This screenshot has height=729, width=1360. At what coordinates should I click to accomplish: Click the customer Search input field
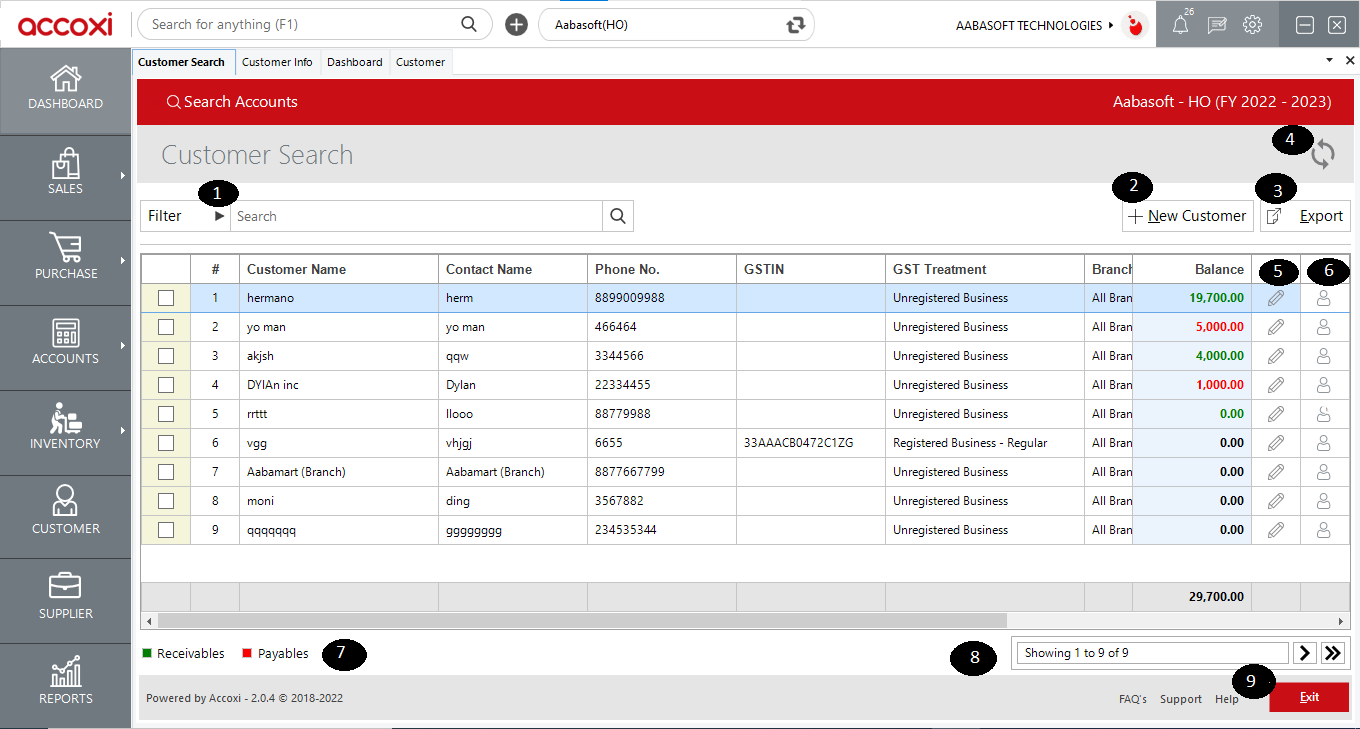(416, 216)
